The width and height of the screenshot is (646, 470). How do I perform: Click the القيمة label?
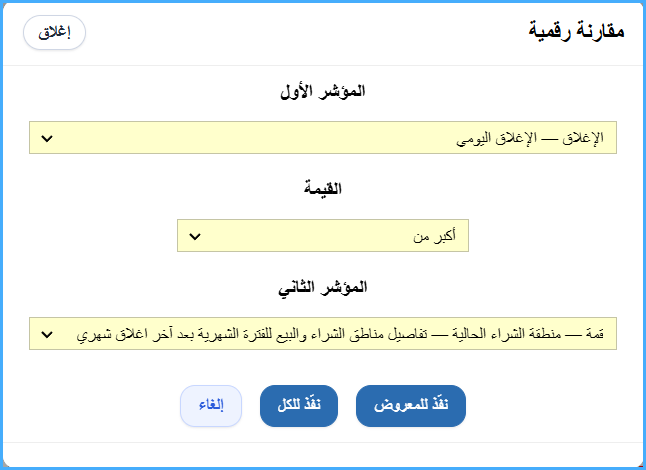[x=323, y=189]
